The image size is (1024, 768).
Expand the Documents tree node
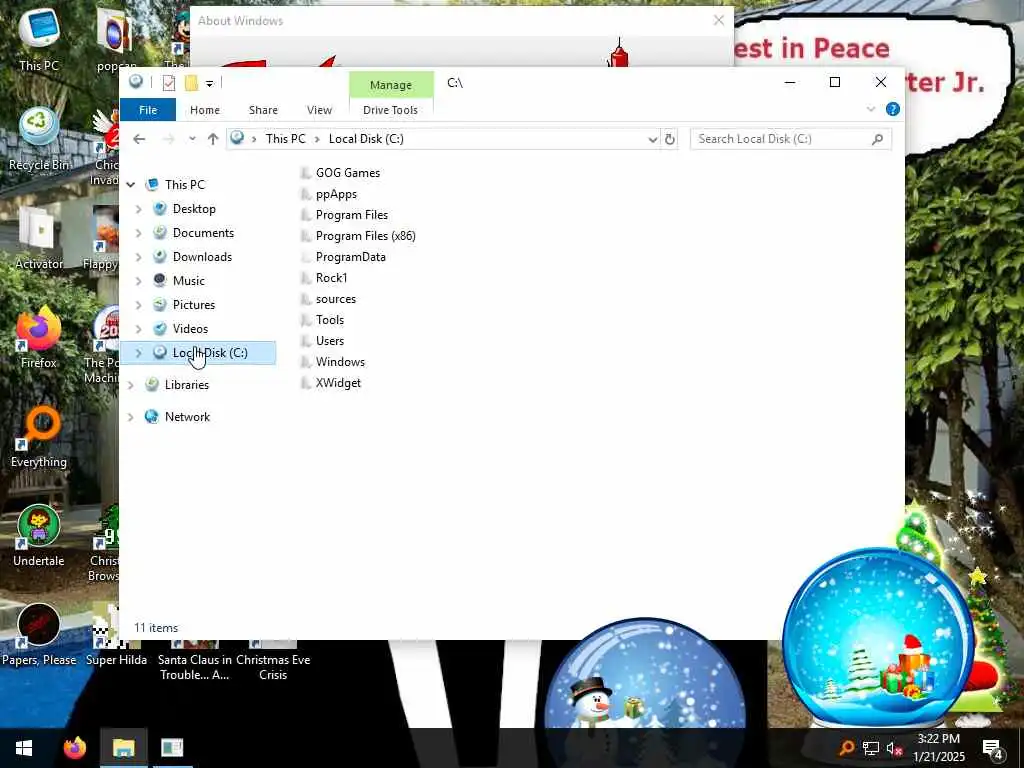coord(138,233)
